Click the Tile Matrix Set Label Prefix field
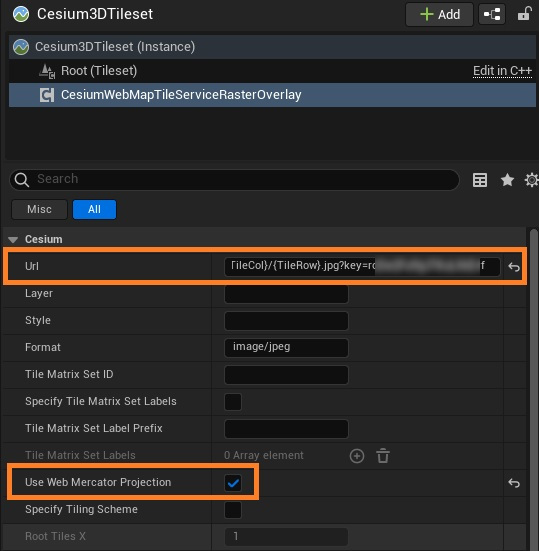This screenshot has width=539, height=551. tap(286, 429)
